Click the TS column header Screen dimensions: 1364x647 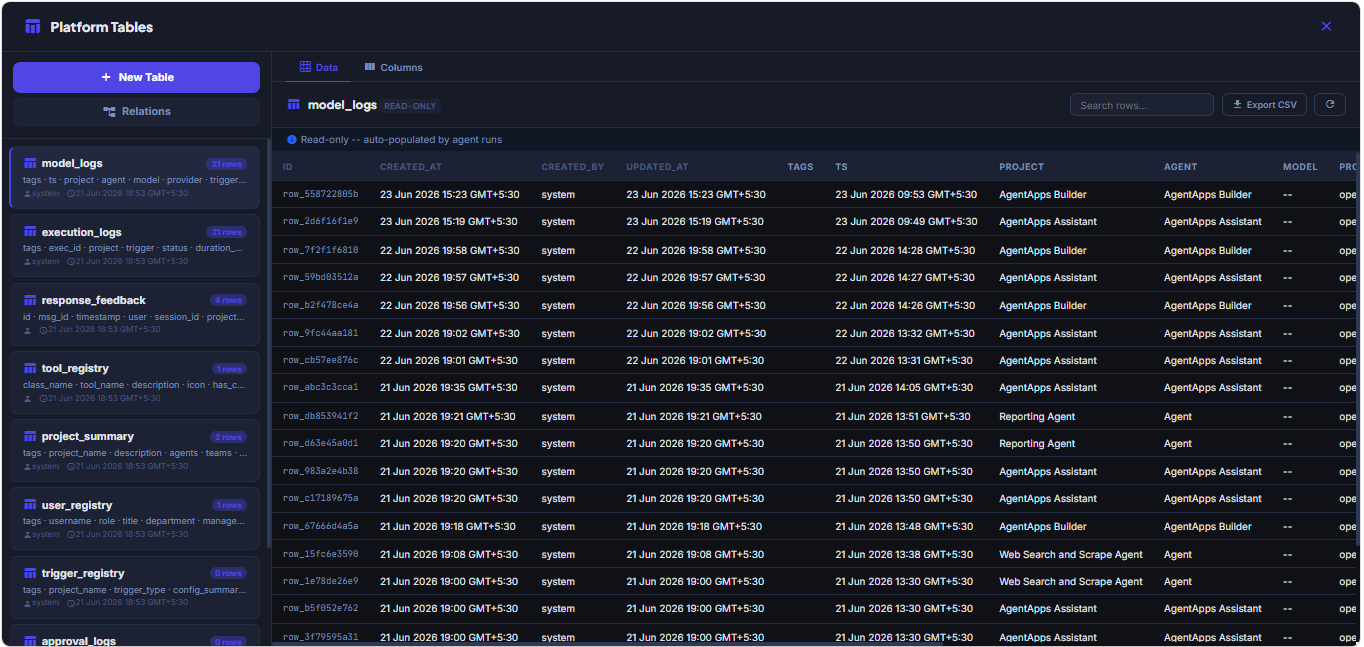click(841, 167)
